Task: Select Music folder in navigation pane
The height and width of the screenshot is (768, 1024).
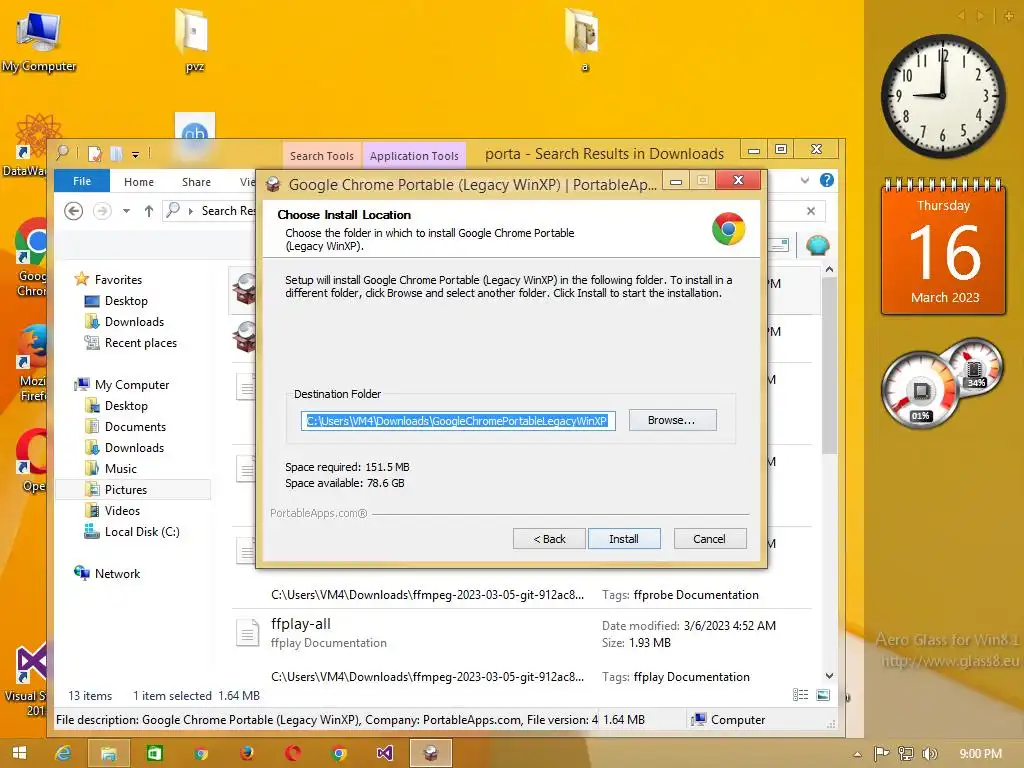Action: click(x=121, y=468)
